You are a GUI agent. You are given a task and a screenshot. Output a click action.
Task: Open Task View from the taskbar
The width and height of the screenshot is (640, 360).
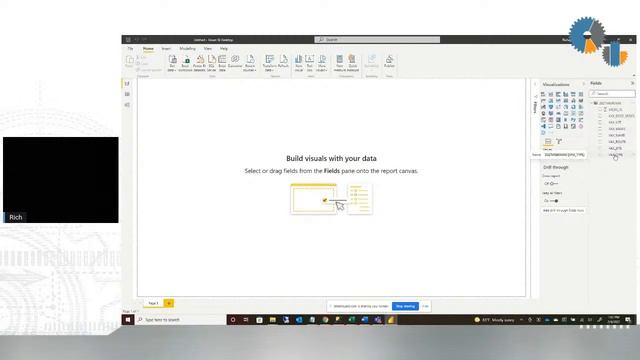(x=246, y=320)
